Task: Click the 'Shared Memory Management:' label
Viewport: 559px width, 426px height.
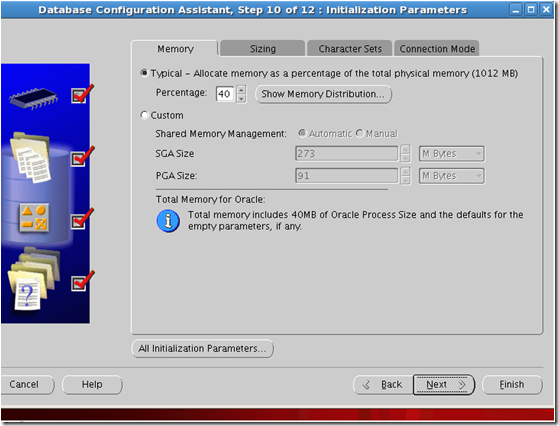Action: (x=221, y=134)
